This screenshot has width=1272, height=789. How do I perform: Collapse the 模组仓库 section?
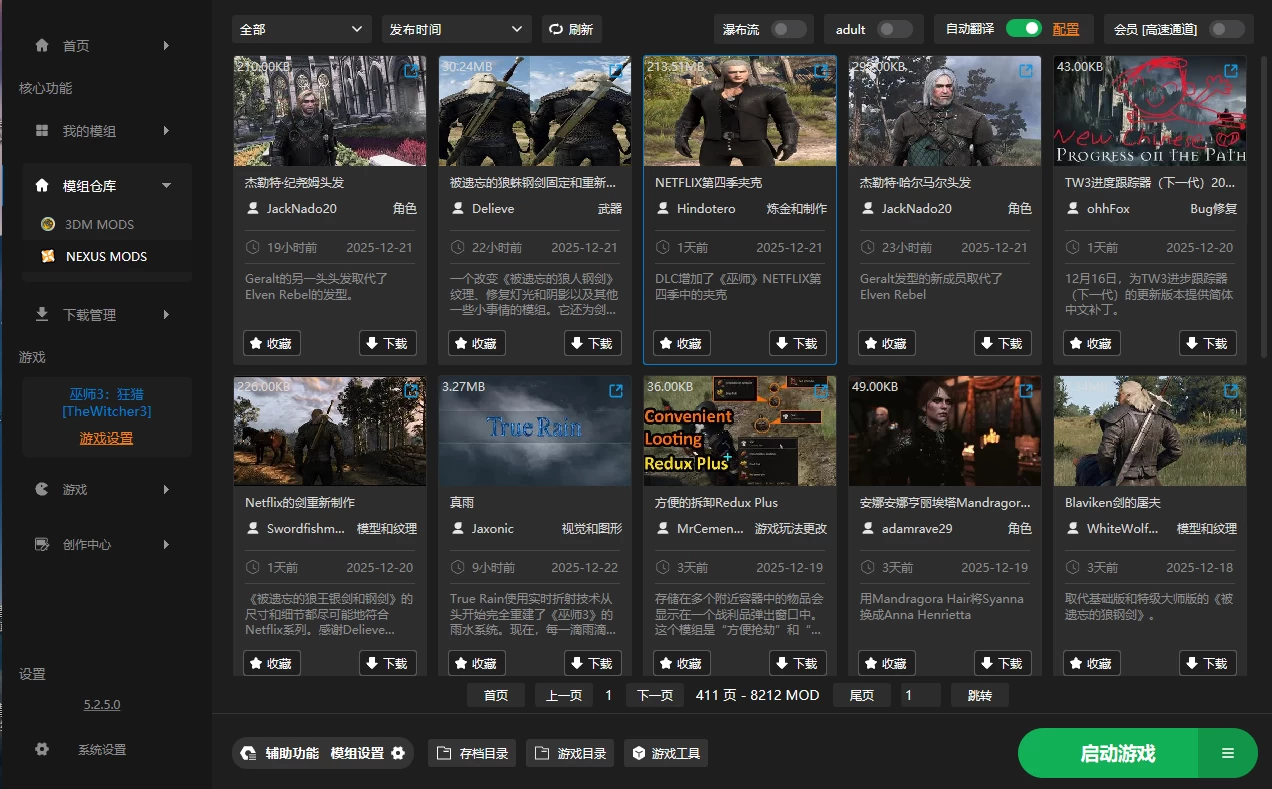coord(166,184)
